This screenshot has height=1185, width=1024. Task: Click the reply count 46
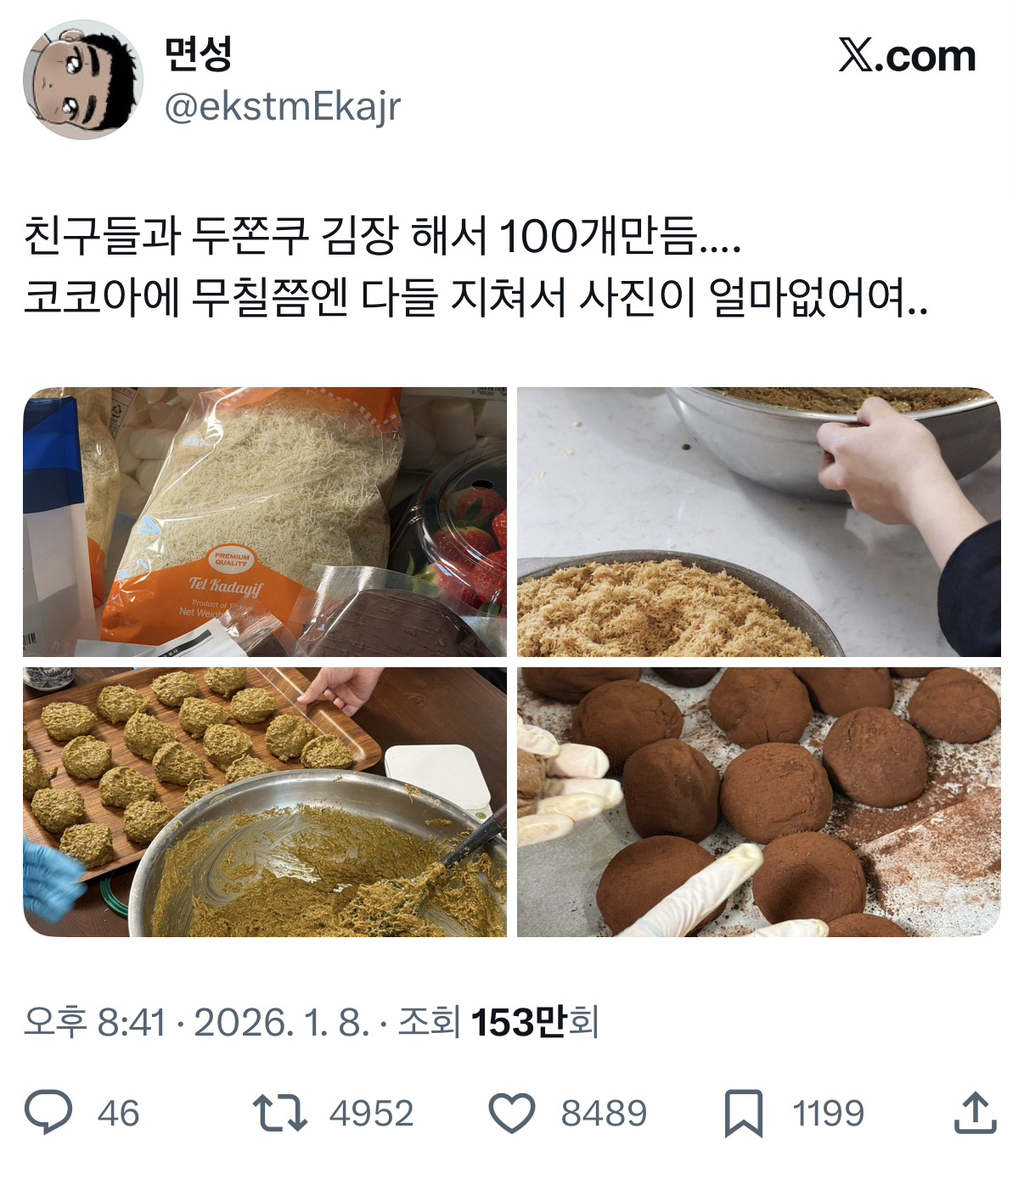pyautogui.click(x=119, y=1113)
